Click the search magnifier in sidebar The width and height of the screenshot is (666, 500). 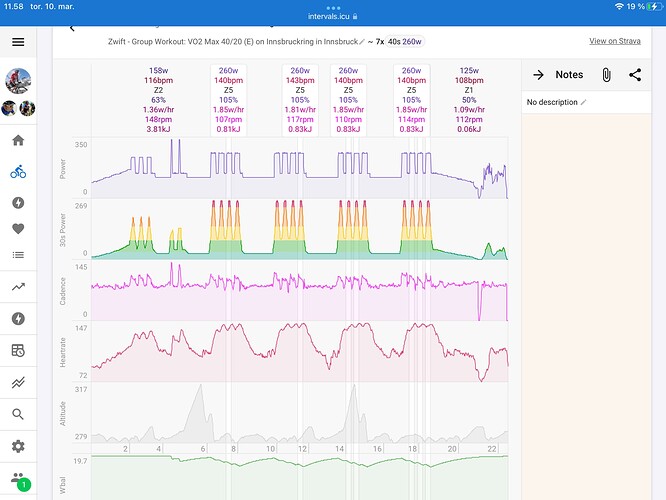pyautogui.click(x=18, y=413)
